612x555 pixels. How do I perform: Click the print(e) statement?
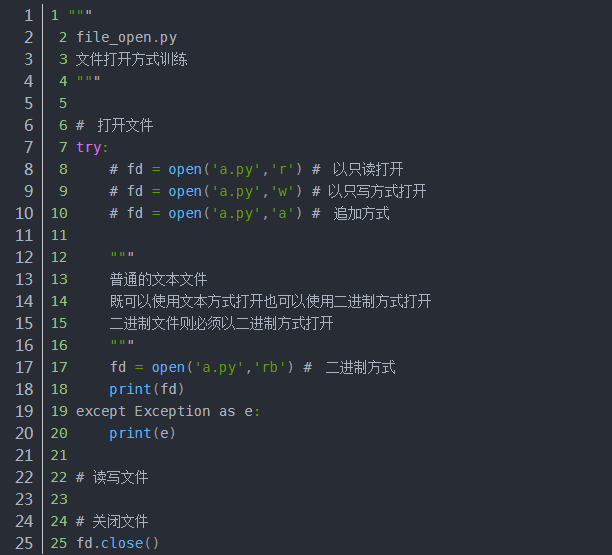[x=143, y=433]
